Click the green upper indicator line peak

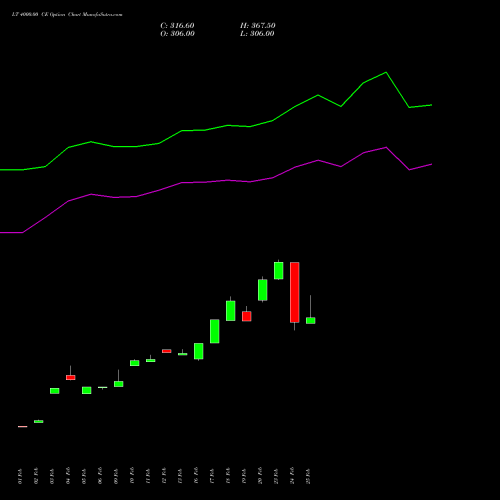point(386,72)
